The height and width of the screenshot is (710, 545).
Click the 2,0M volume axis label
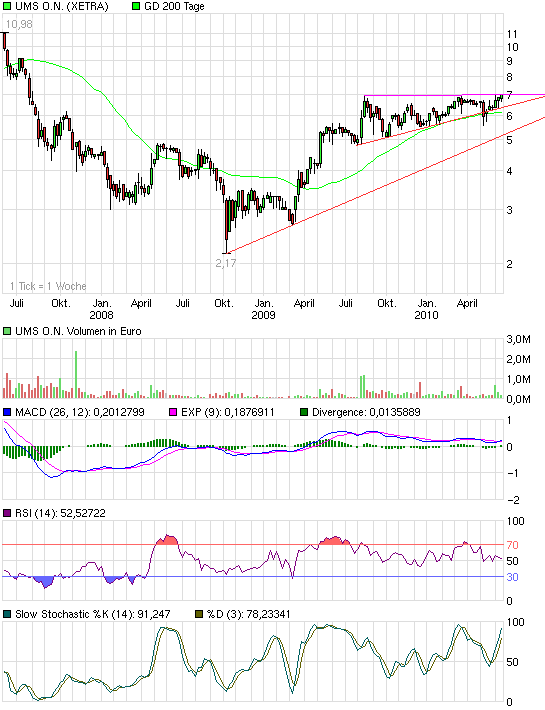tap(518, 359)
